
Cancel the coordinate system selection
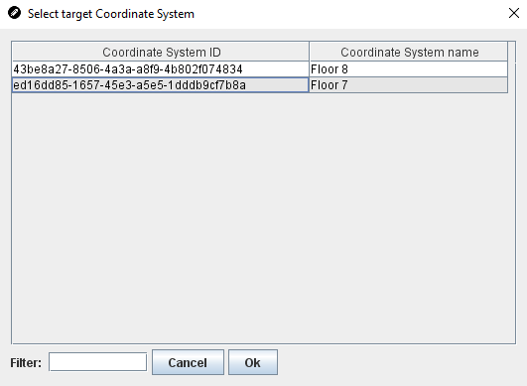tap(188, 362)
